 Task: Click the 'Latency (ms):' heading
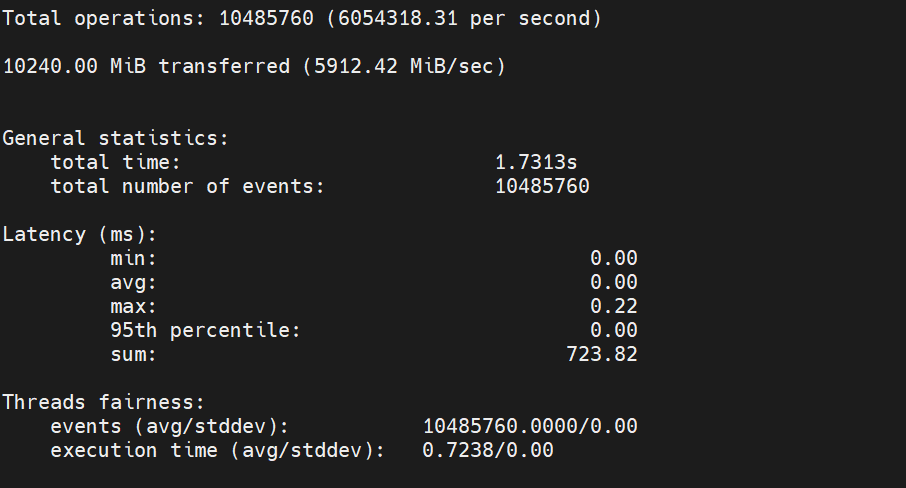pos(80,234)
